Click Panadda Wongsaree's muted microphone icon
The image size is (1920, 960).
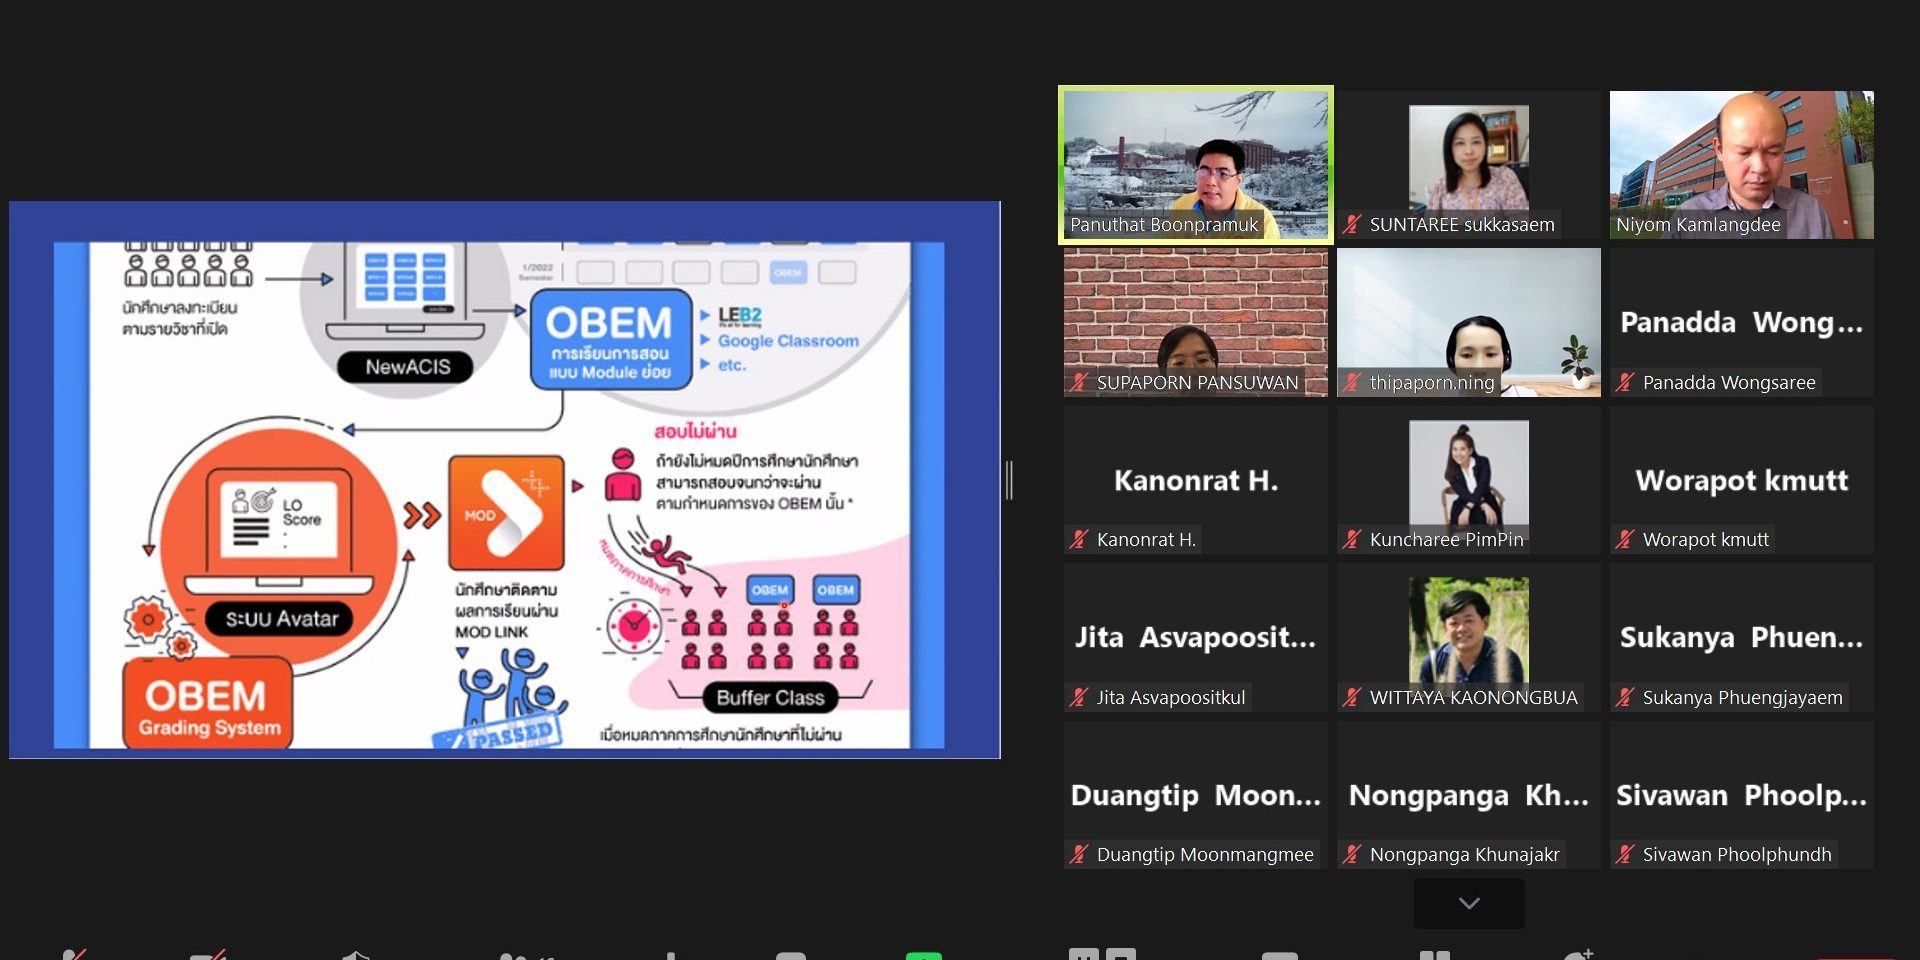coord(1625,383)
